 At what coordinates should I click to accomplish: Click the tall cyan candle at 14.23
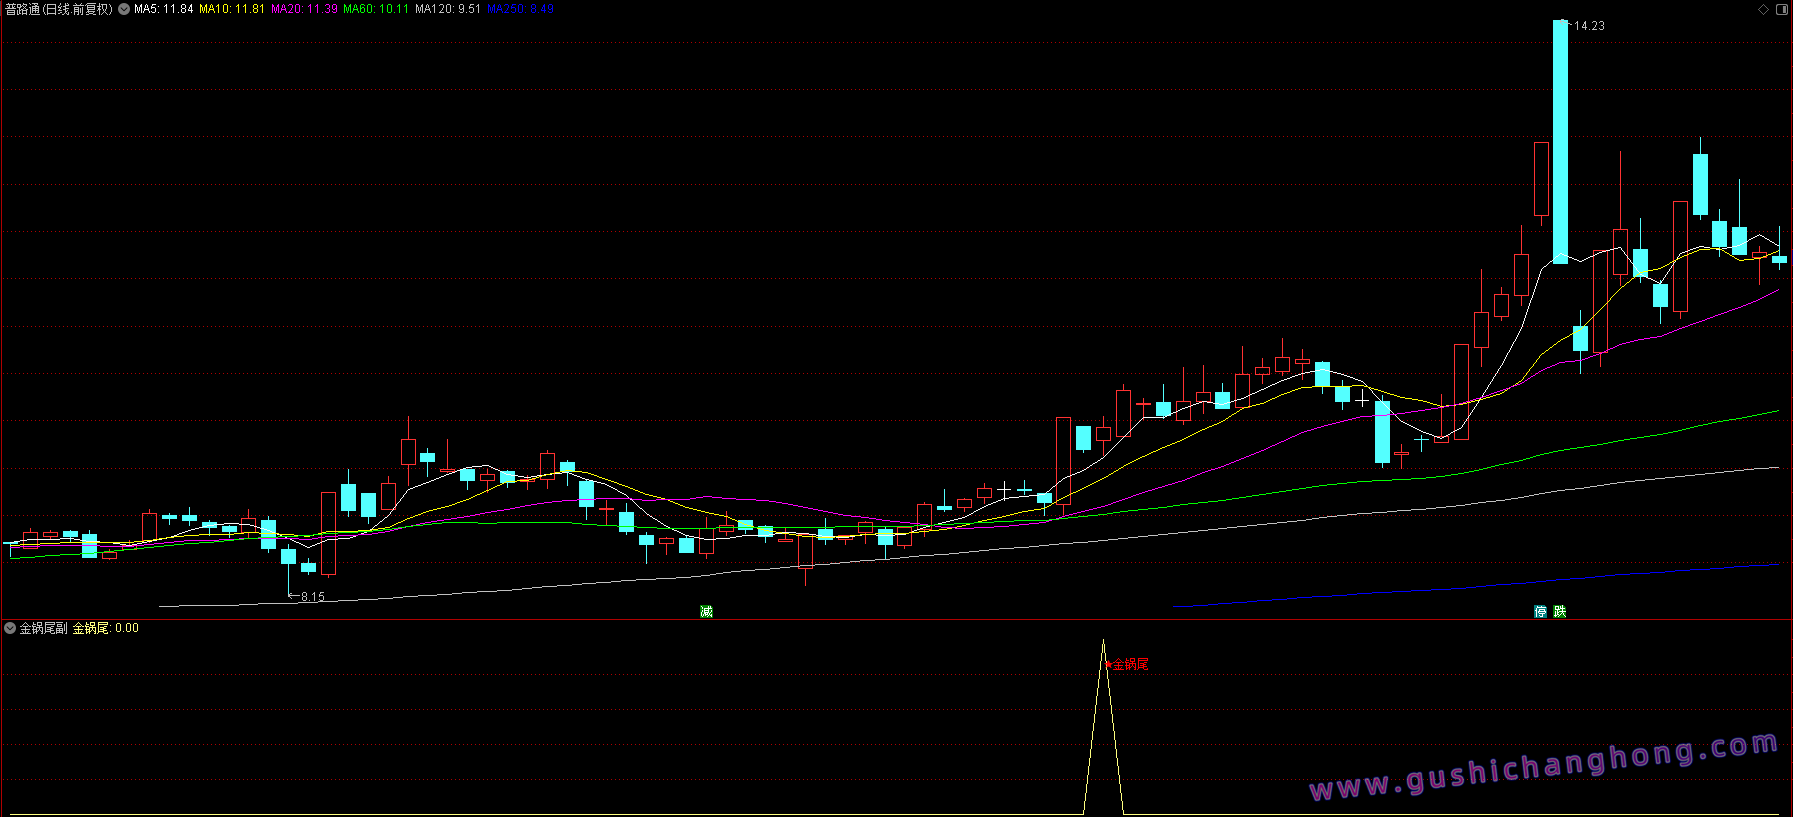click(x=1560, y=141)
